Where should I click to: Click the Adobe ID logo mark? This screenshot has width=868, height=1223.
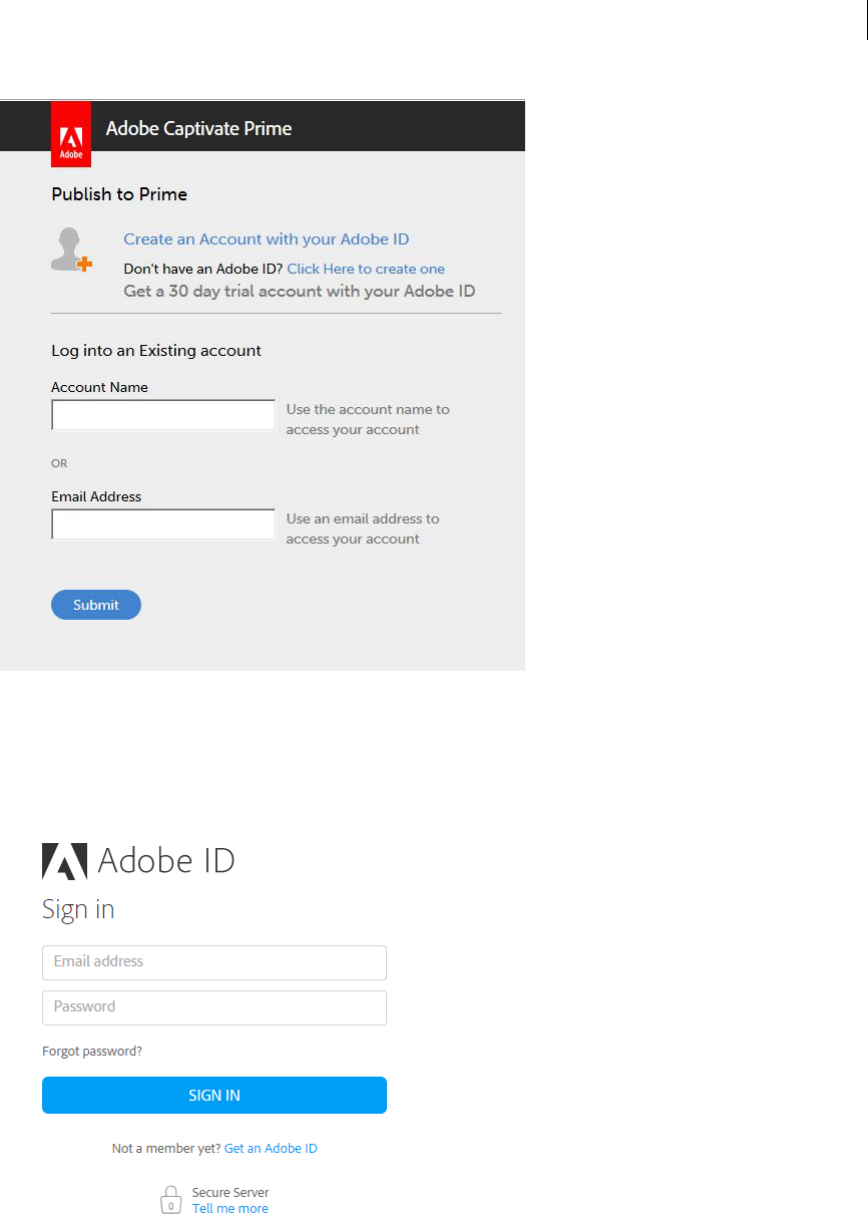pyautogui.click(x=65, y=860)
